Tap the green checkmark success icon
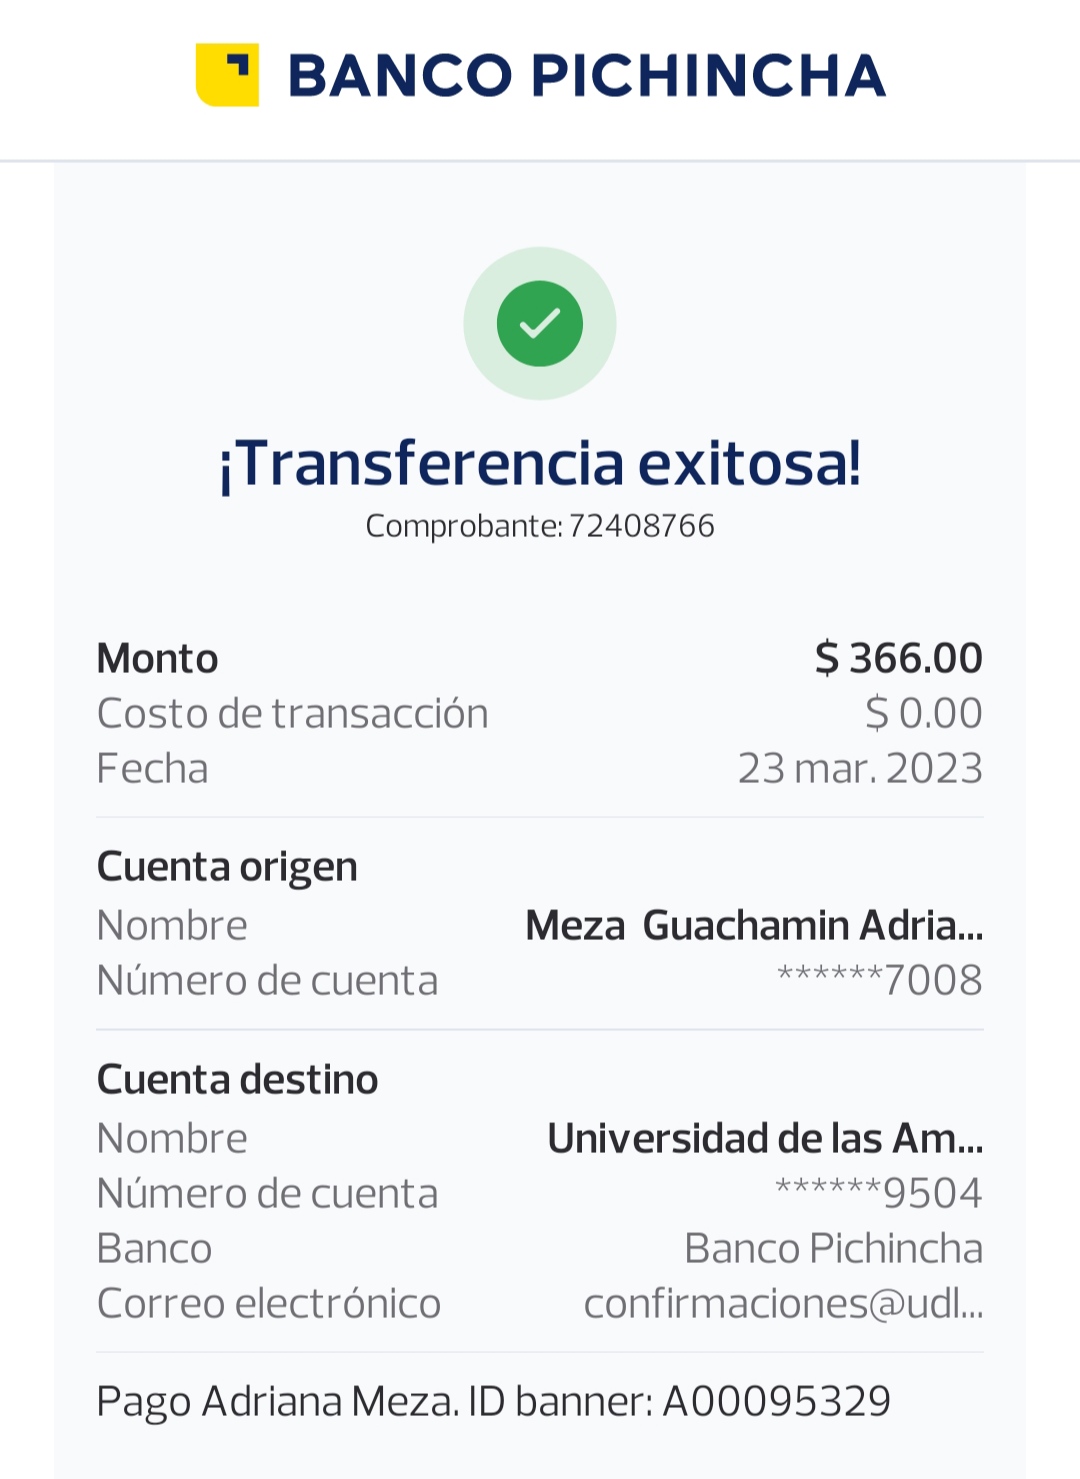 click(540, 323)
